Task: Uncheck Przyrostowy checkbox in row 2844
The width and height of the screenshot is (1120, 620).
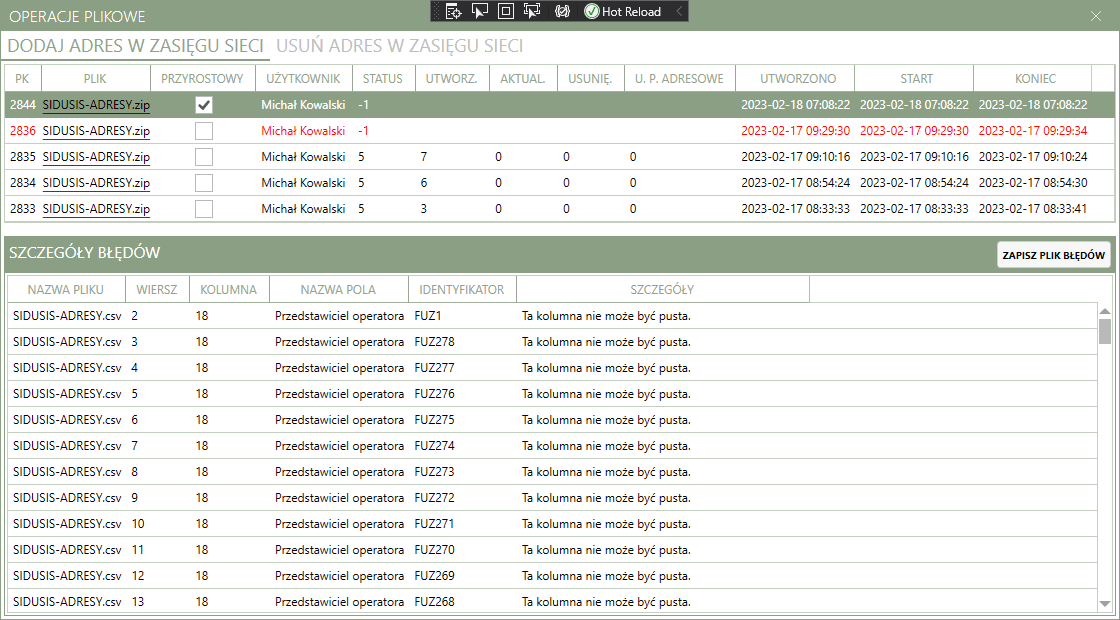Action: [x=204, y=105]
